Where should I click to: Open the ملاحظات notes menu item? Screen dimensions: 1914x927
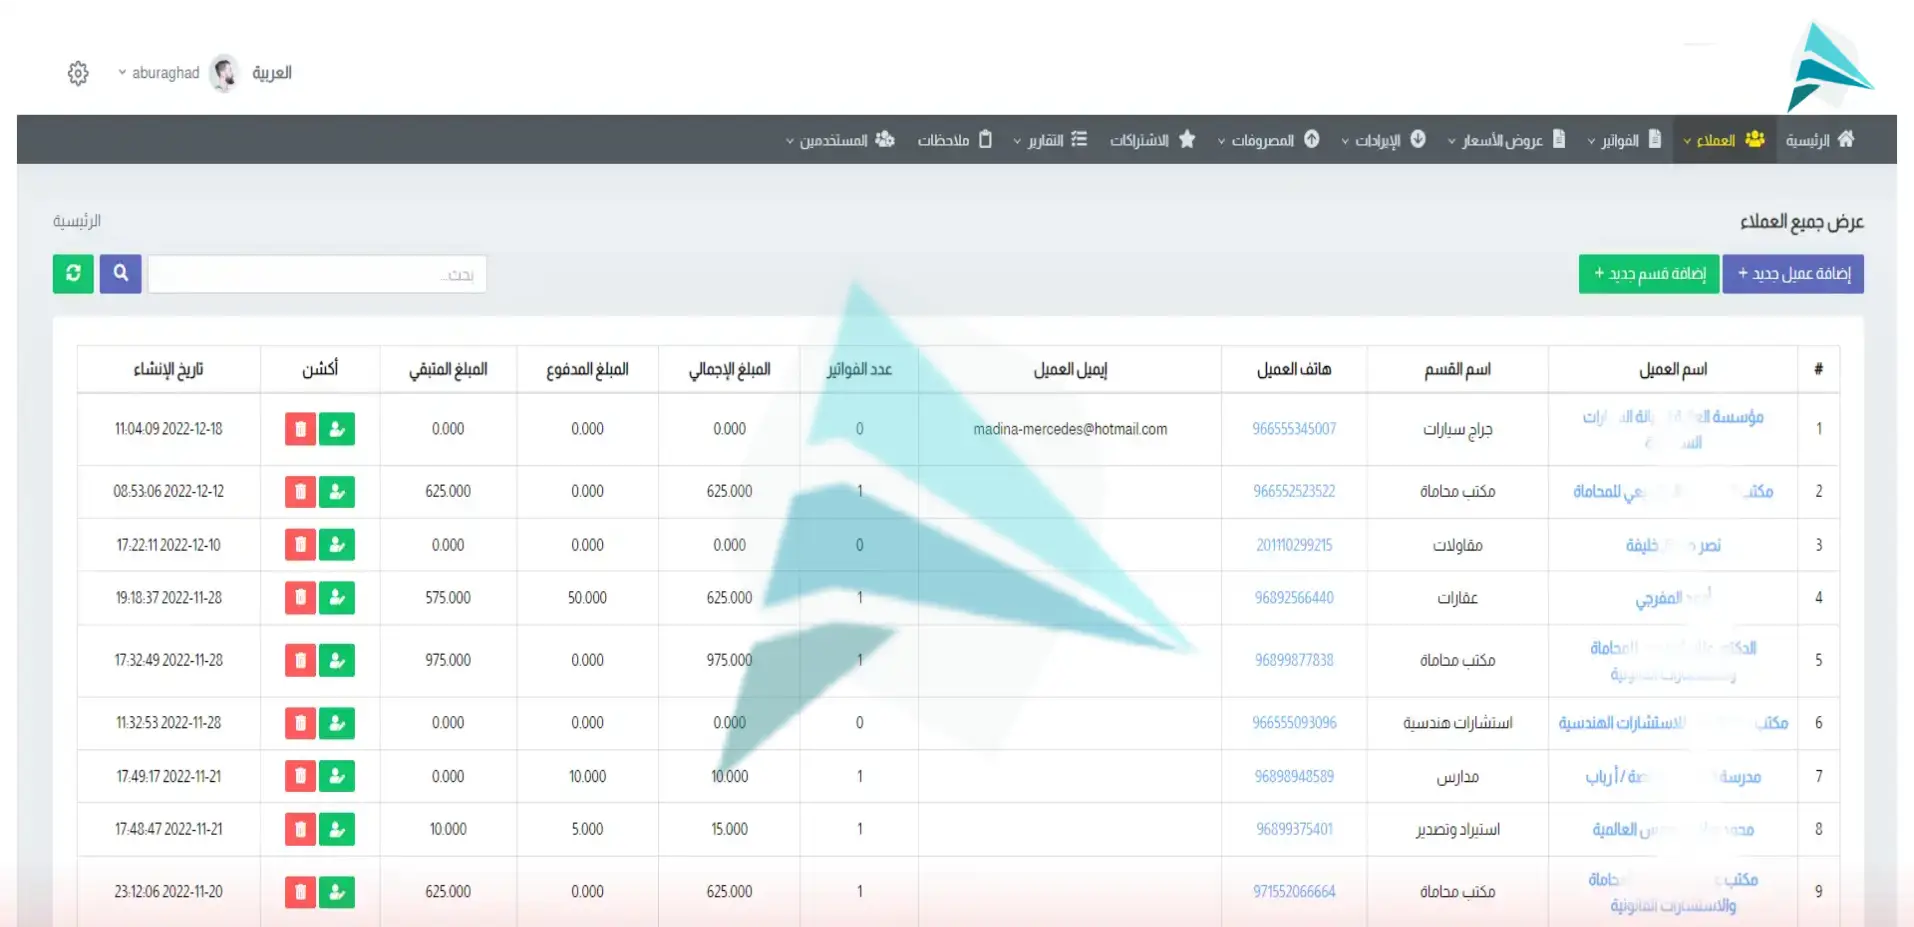pyautogui.click(x=954, y=140)
